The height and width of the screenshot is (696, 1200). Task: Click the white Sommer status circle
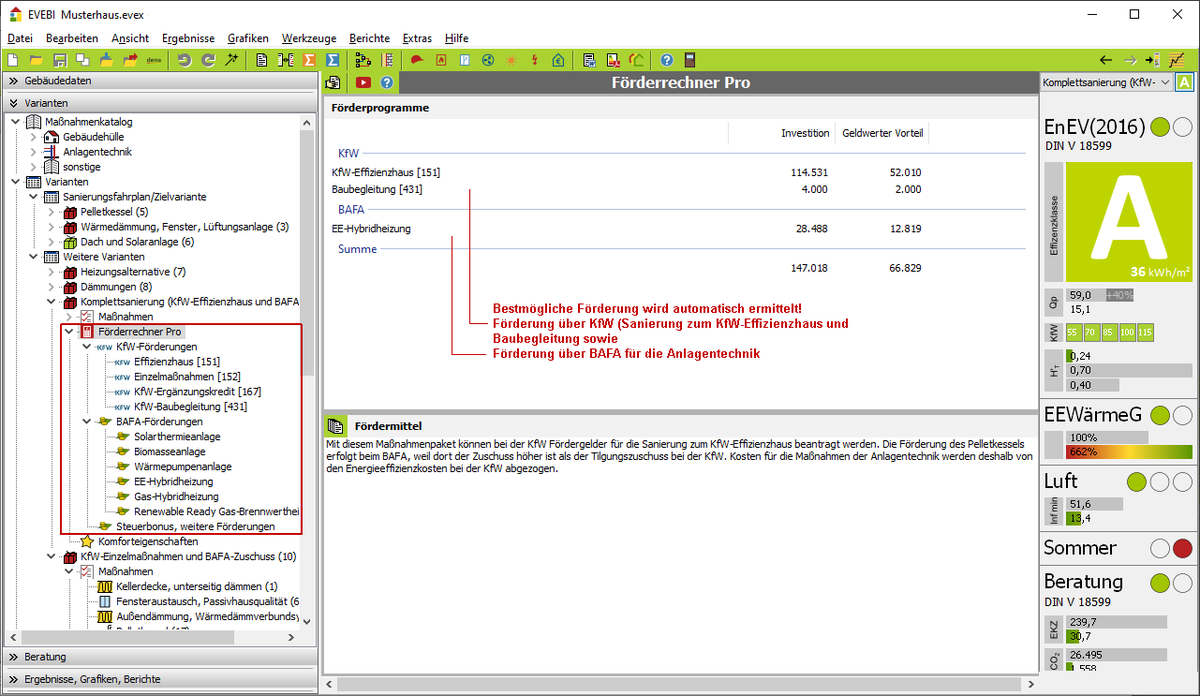[x=1160, y=548]
